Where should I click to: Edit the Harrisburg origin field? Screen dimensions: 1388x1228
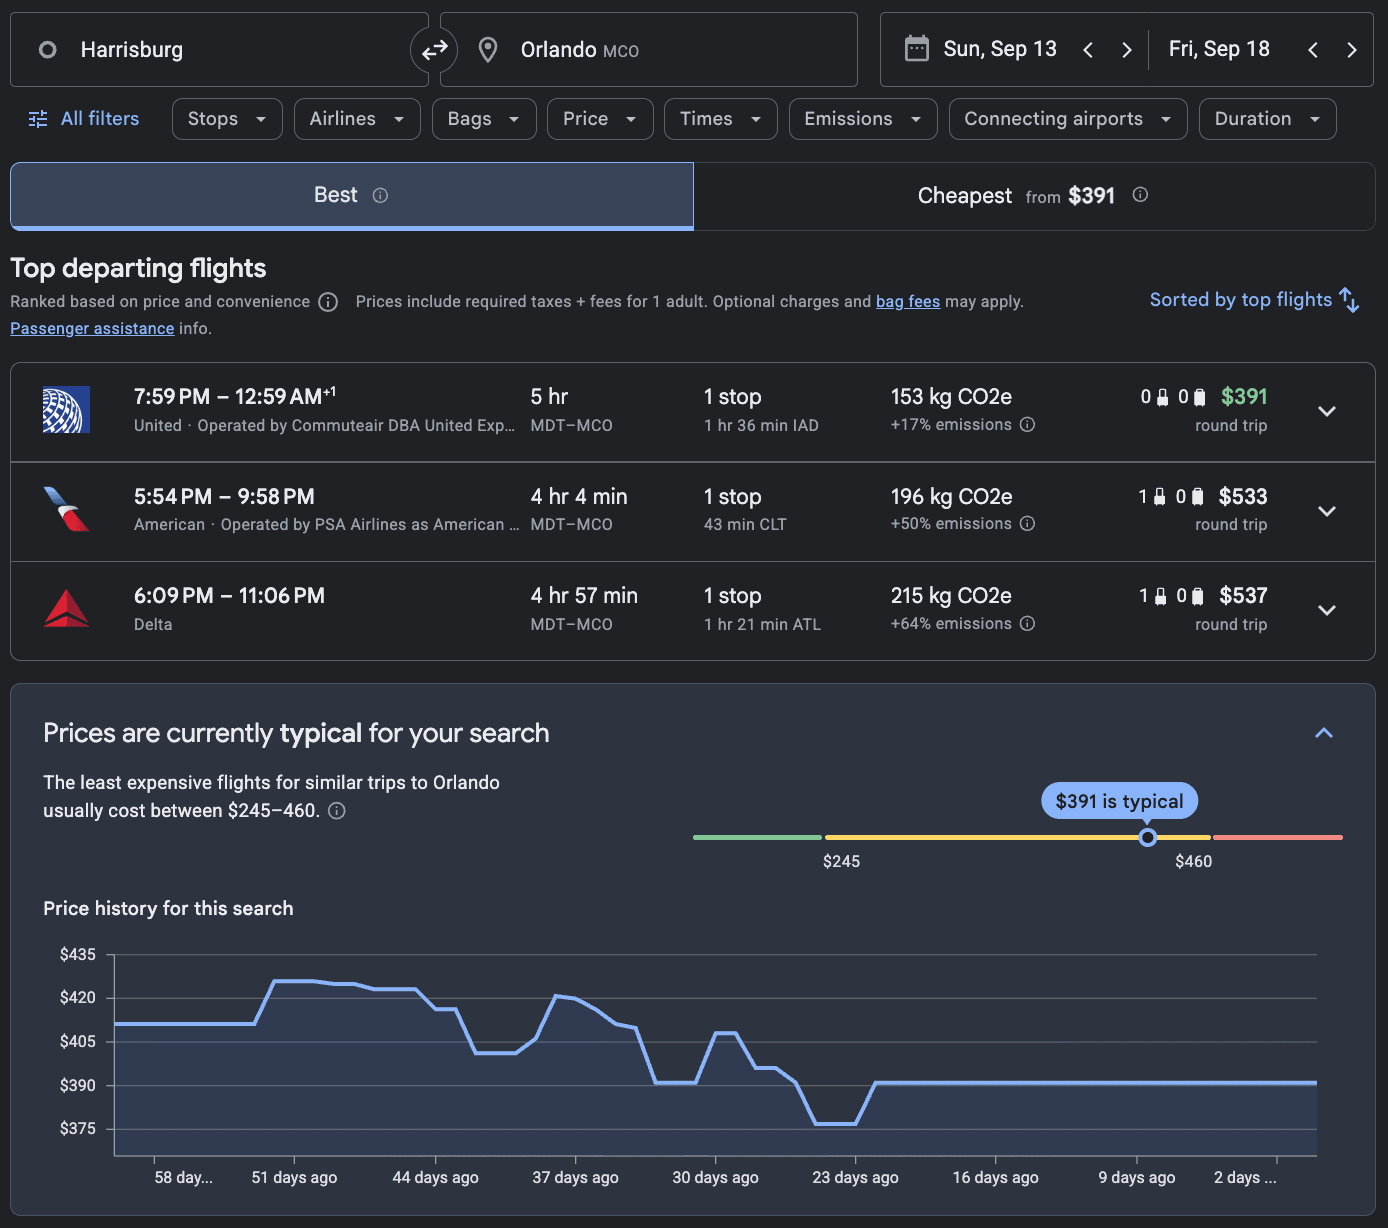click(x=219, y=50)
